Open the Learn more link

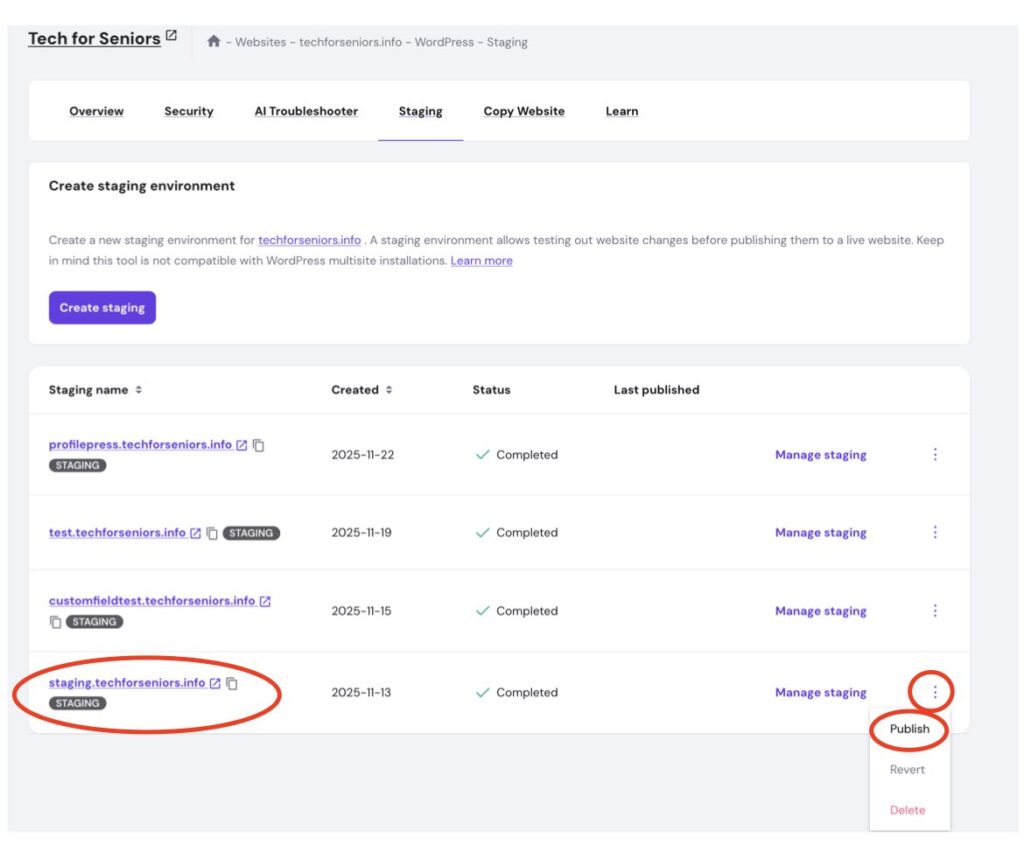pyautogui.click(x=481, y=261)
